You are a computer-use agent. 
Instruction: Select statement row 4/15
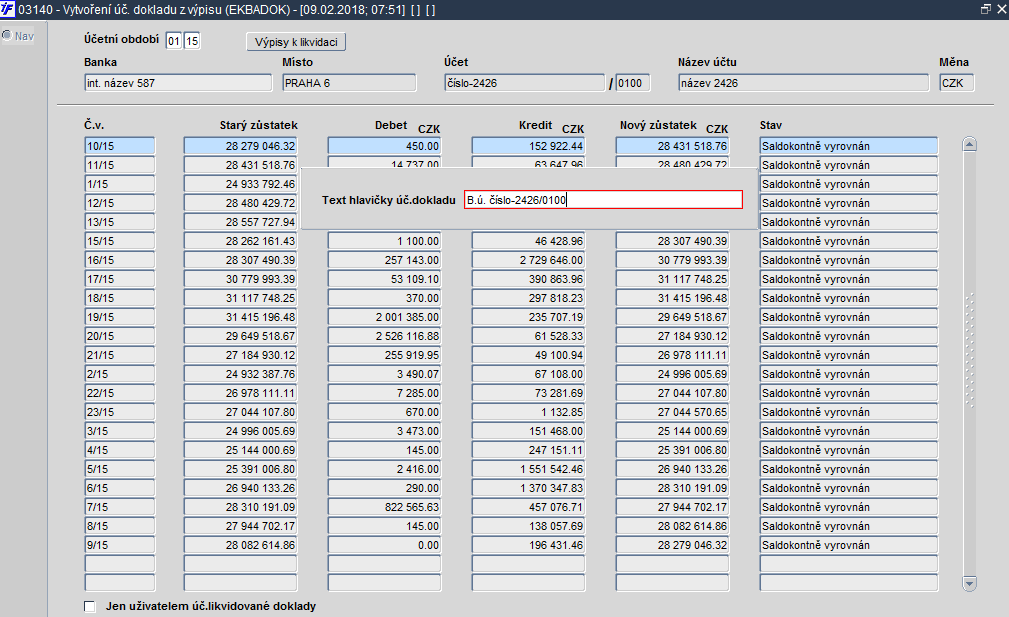[120, 450]
